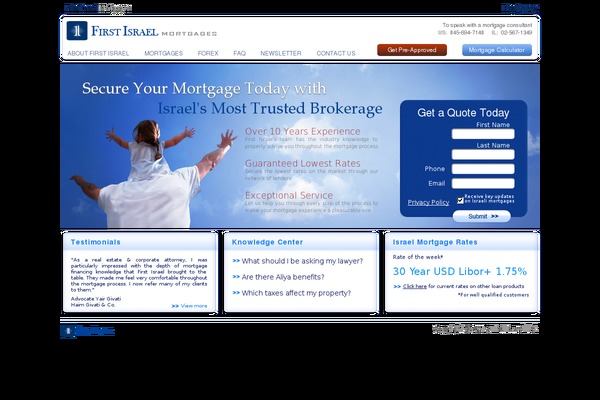The image size is (600, 400).
Task: View more testimonials
Action: 189,306
